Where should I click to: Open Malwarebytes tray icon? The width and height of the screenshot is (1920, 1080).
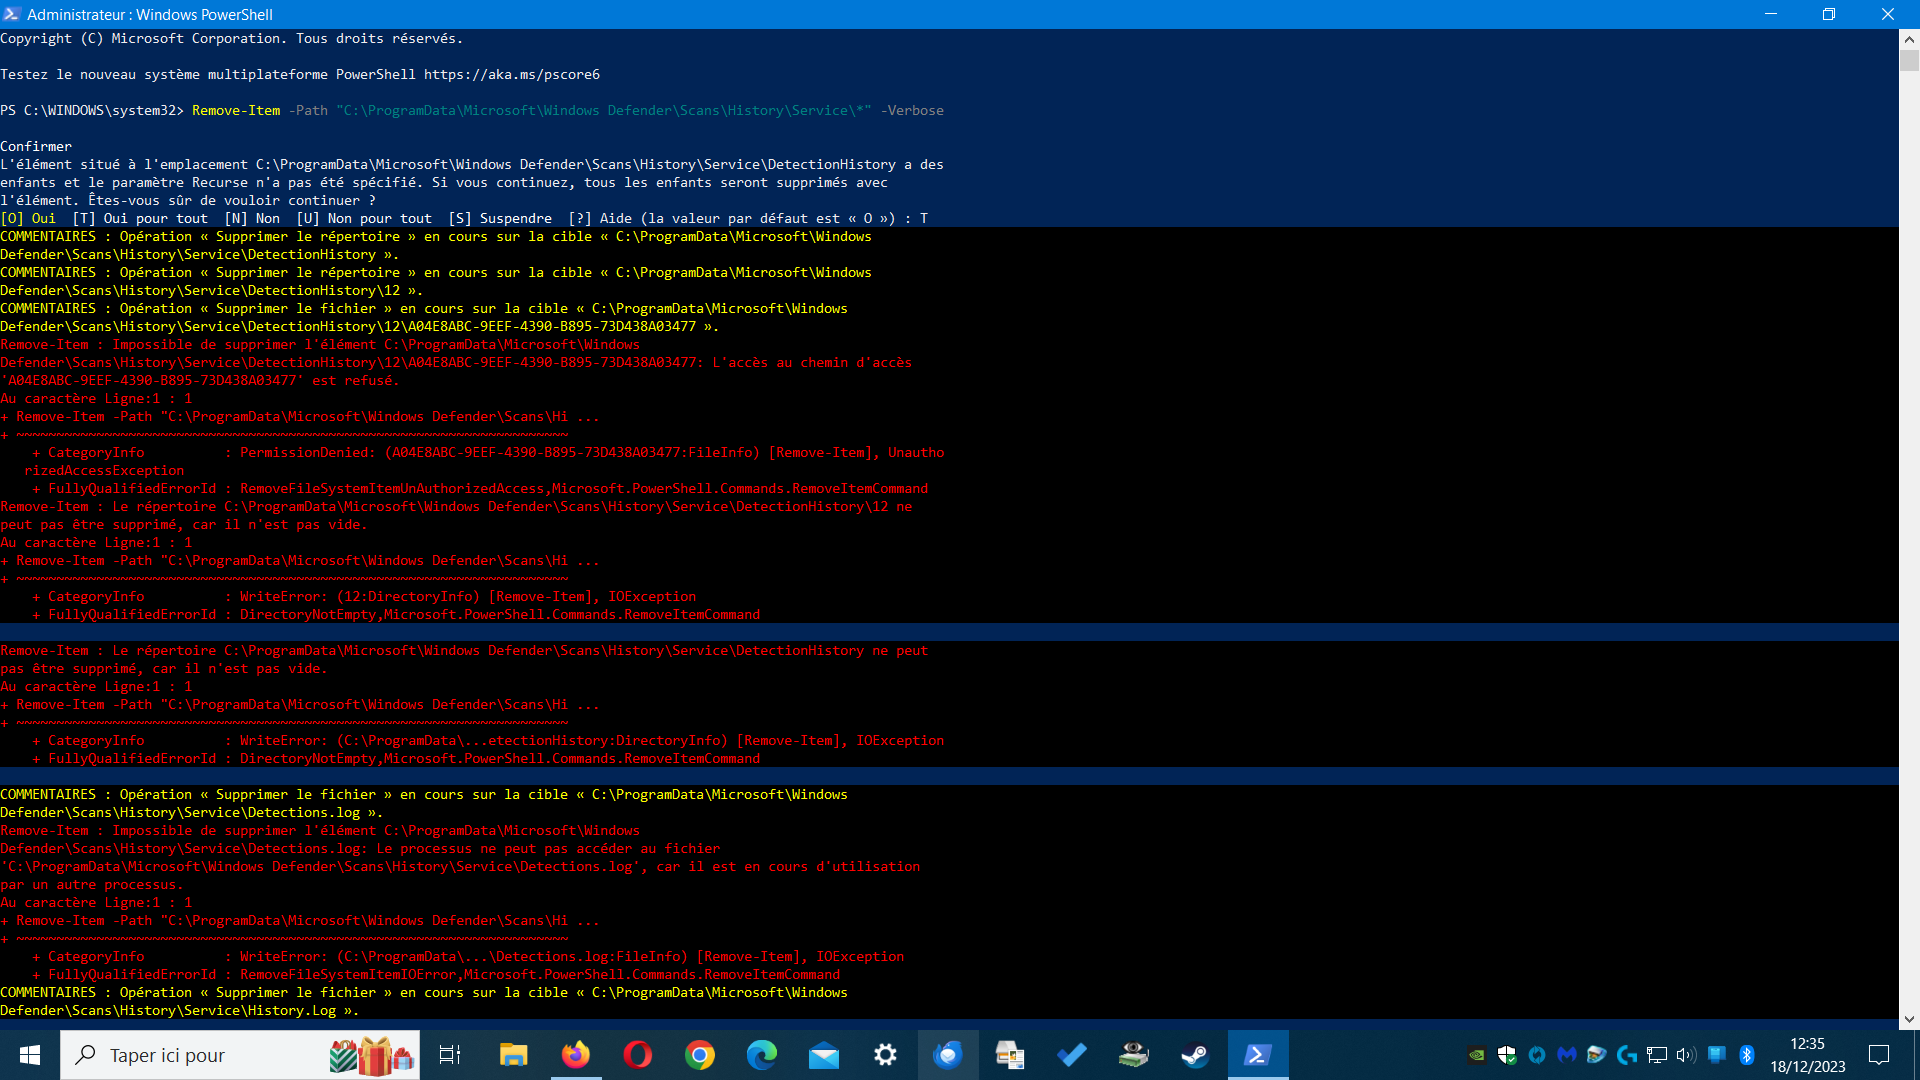click(x=1567, y=1055)
